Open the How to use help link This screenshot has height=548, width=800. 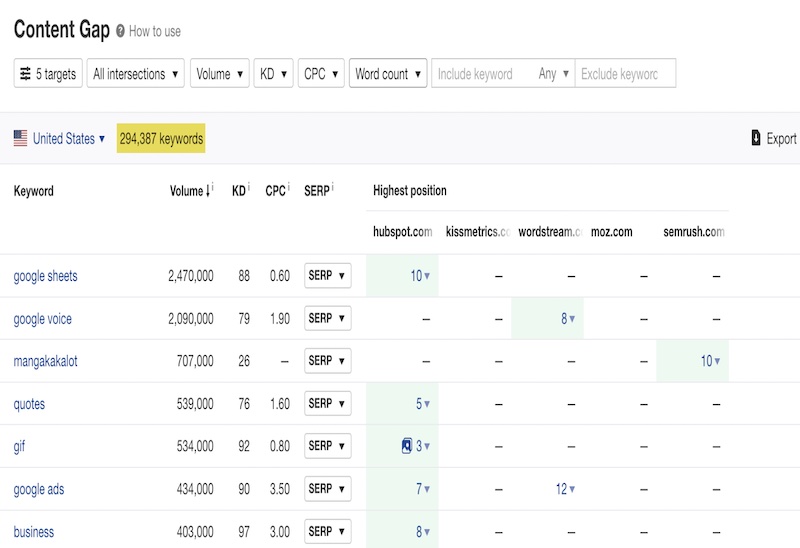pos(155,32)
